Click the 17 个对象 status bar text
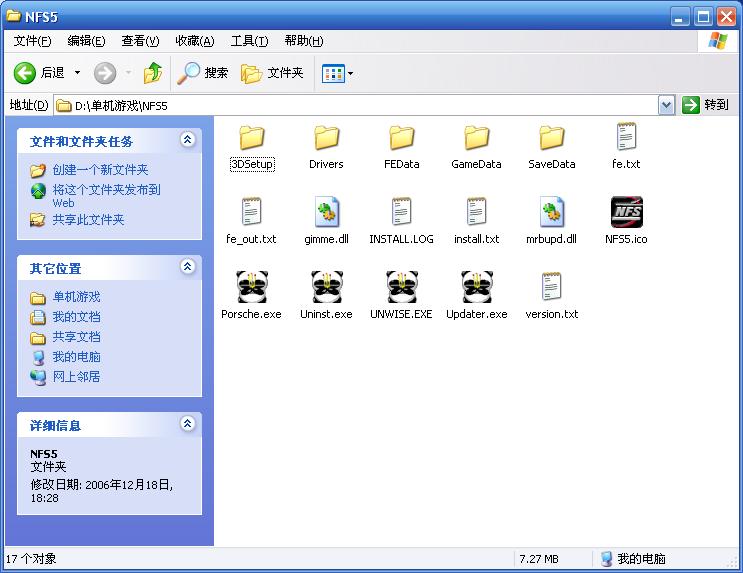This screenshot has width=743, height=573. tap(31, 559)
